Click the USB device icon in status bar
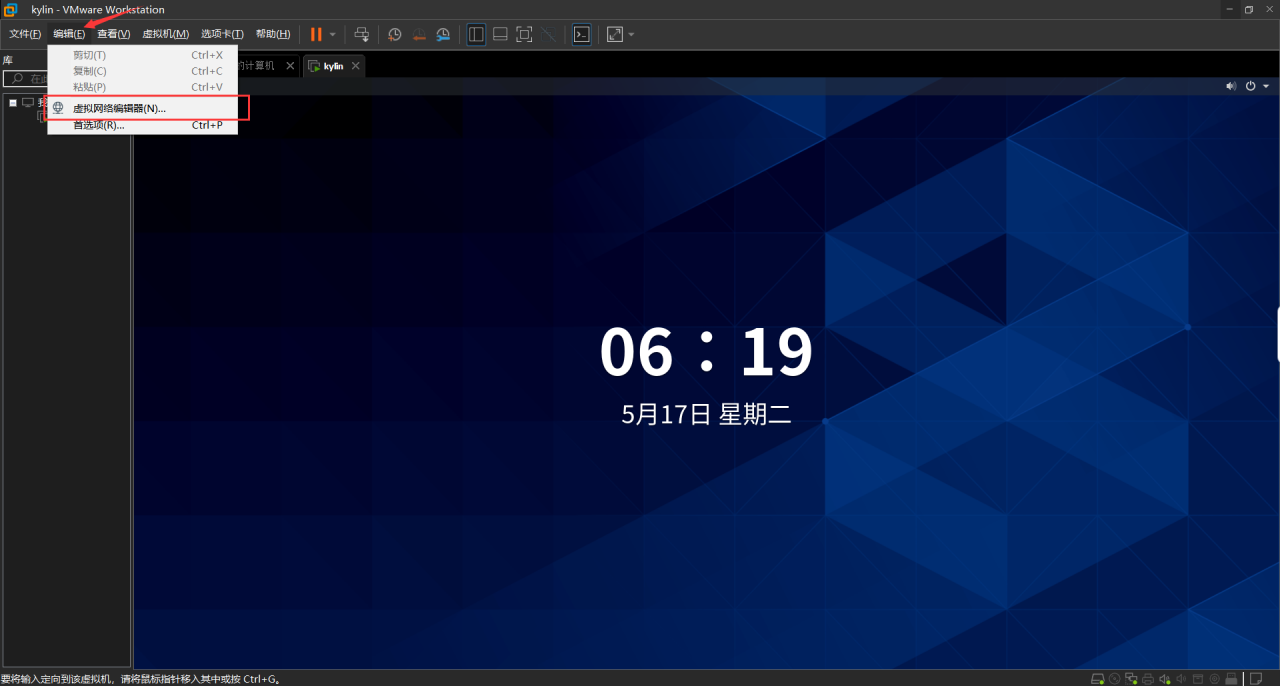The image size is (1280, 686). 1231,677
